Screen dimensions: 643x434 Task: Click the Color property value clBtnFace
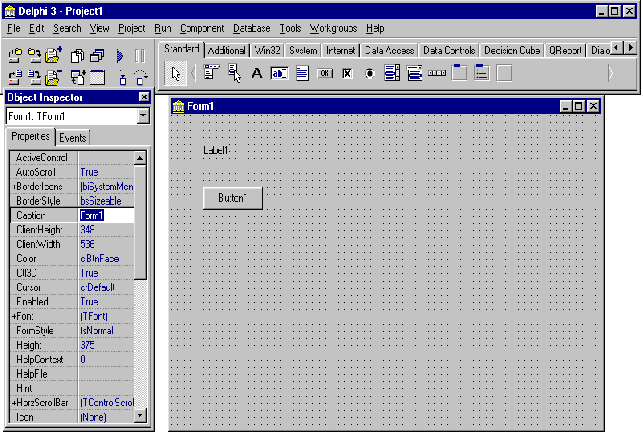(x=105, y=258)
